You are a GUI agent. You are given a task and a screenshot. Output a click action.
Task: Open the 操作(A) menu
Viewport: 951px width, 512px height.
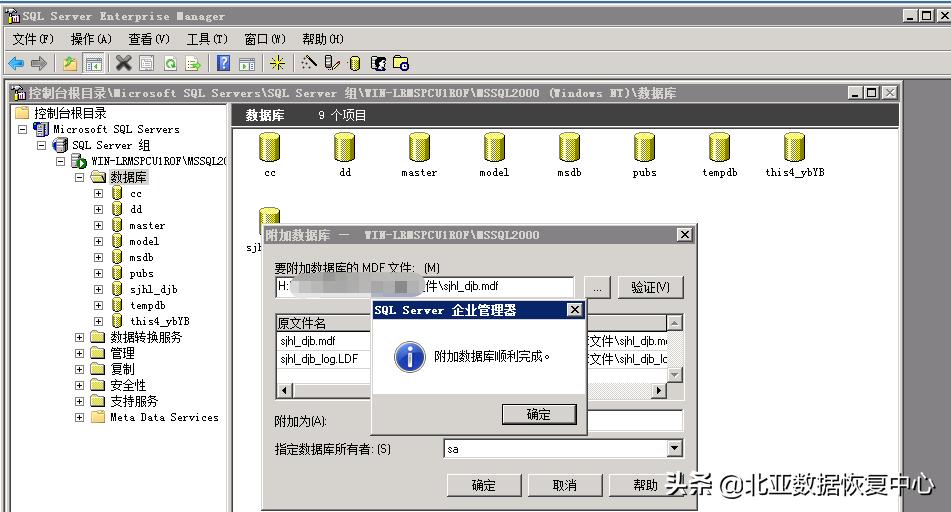pyautogui.click(x=91, y=39)
